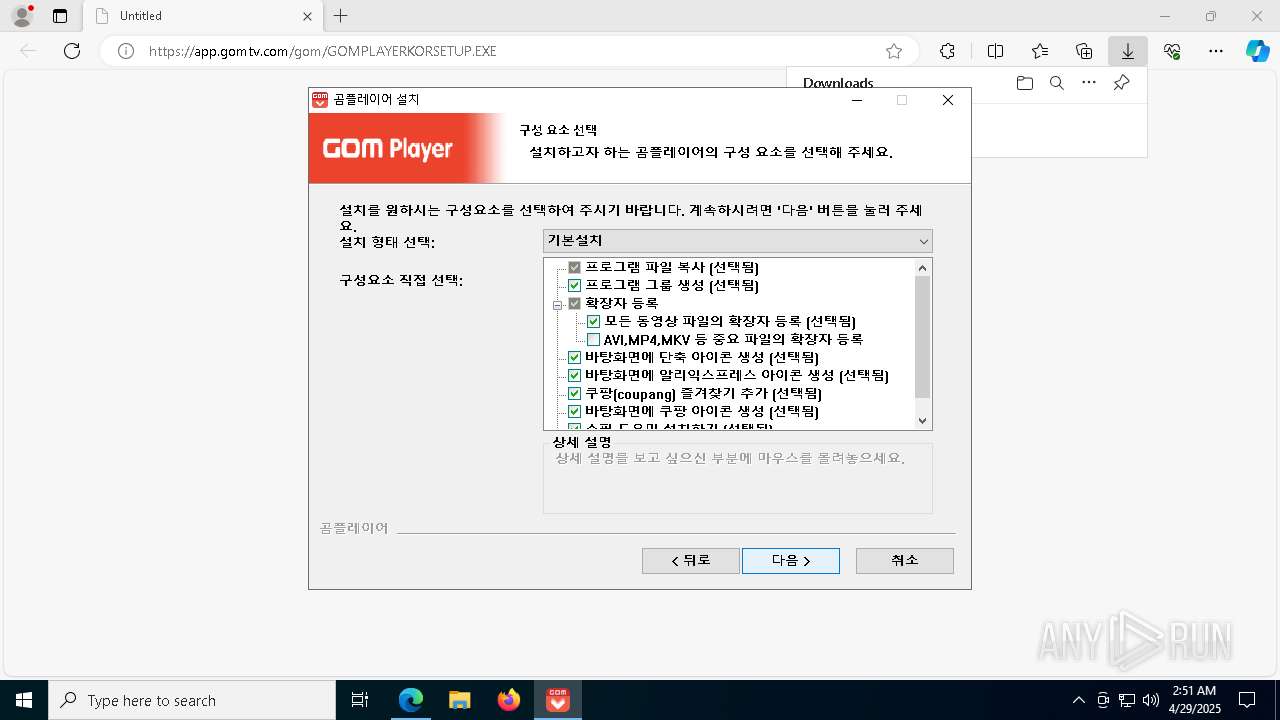Viewport: 1280px width, 720px height.
Task: Select the Untitled browser tab
Action: coord(203,16)
